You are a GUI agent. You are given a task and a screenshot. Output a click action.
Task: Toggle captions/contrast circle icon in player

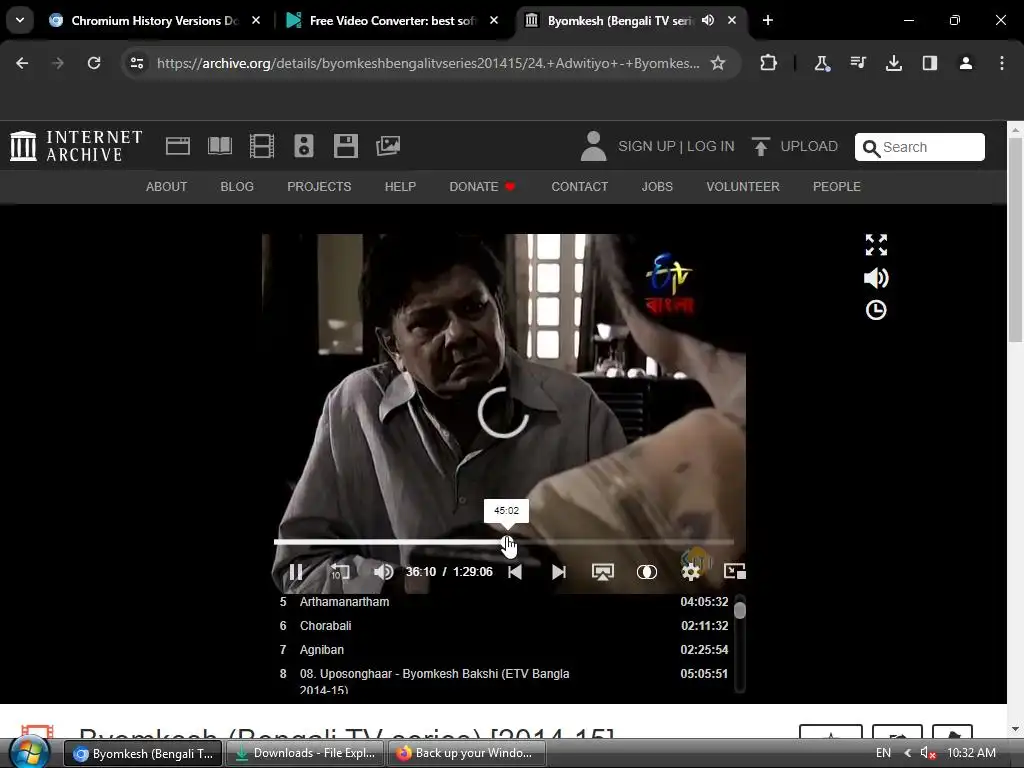(x=647, y=572)
